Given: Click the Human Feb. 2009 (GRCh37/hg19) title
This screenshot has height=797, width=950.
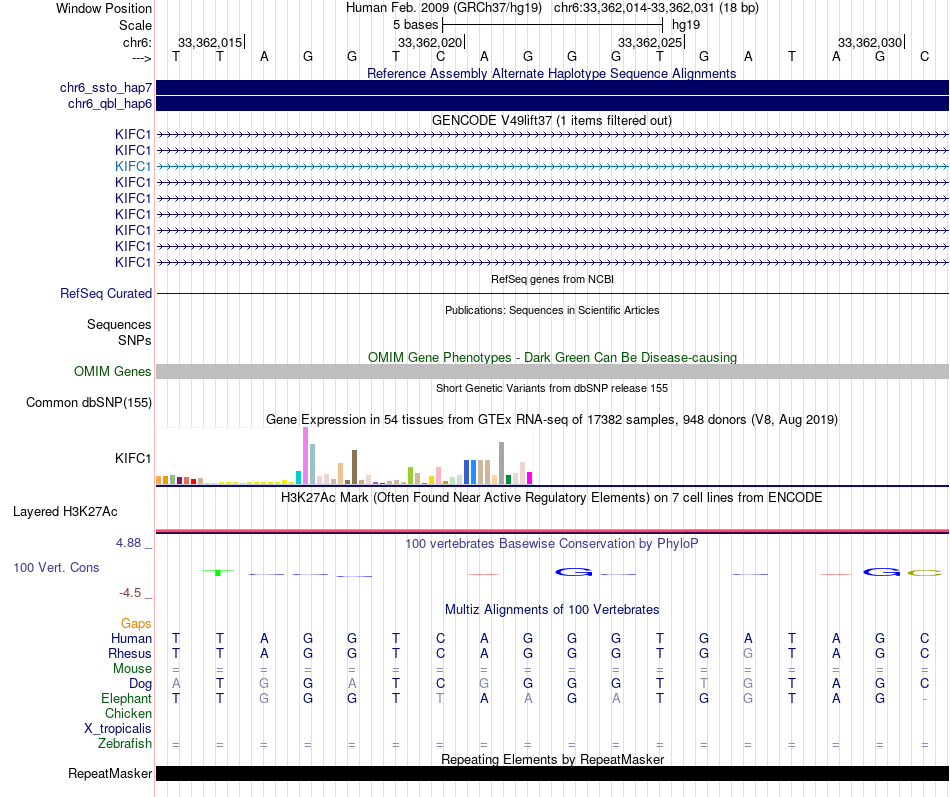Looking at the screenshot, I should pos(446,8).
